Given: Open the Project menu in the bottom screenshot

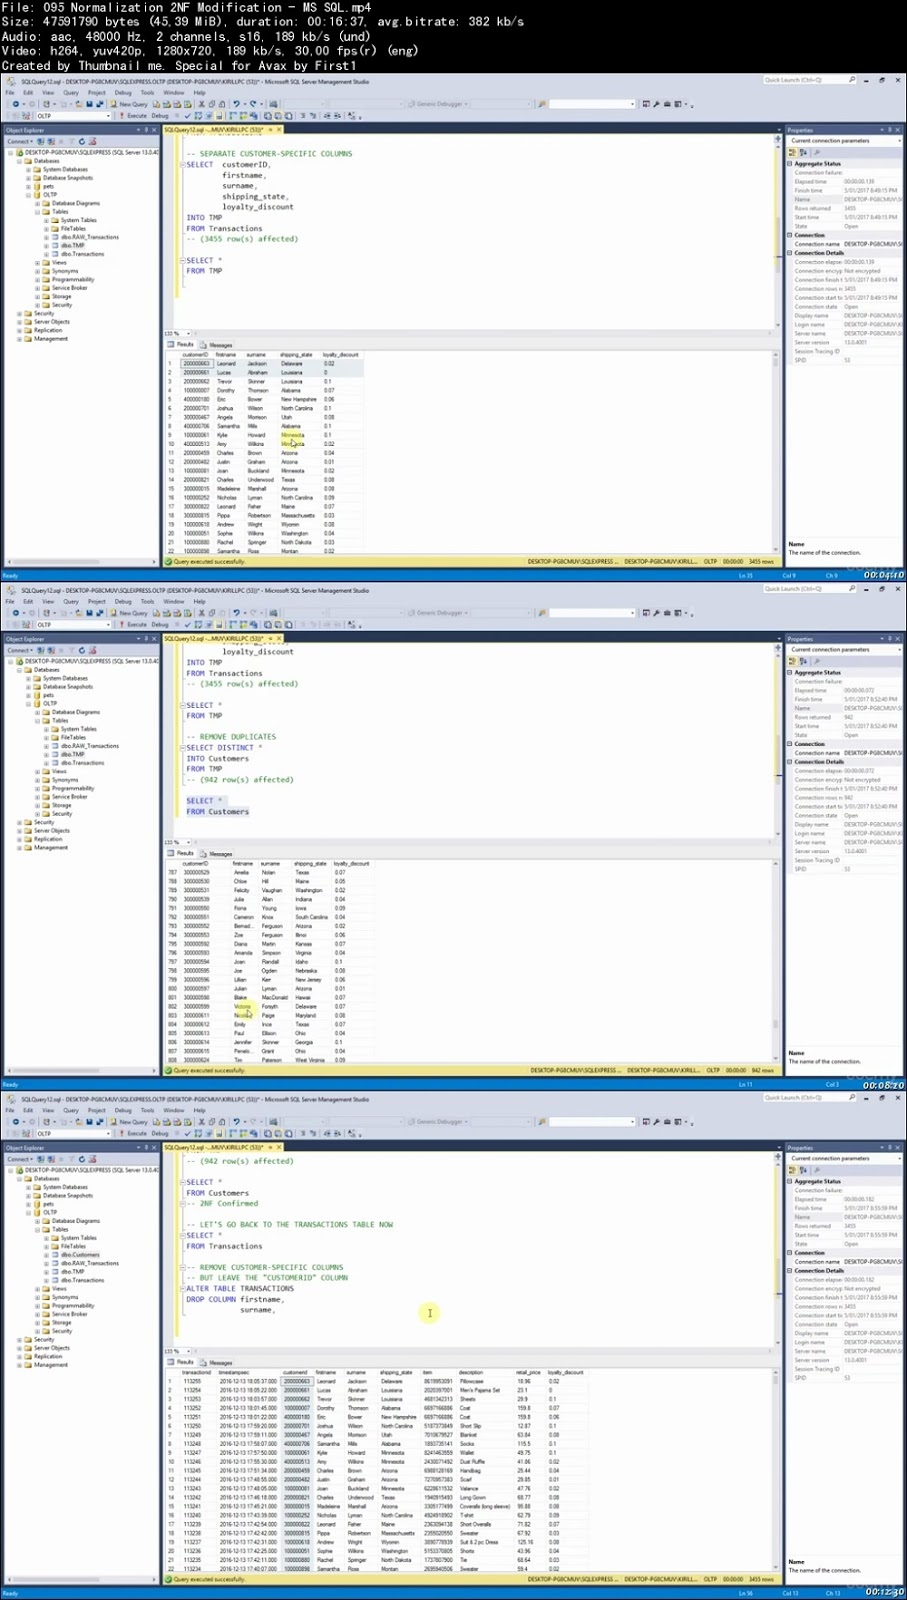Looking at the screenshot, I should (97, 1111).
